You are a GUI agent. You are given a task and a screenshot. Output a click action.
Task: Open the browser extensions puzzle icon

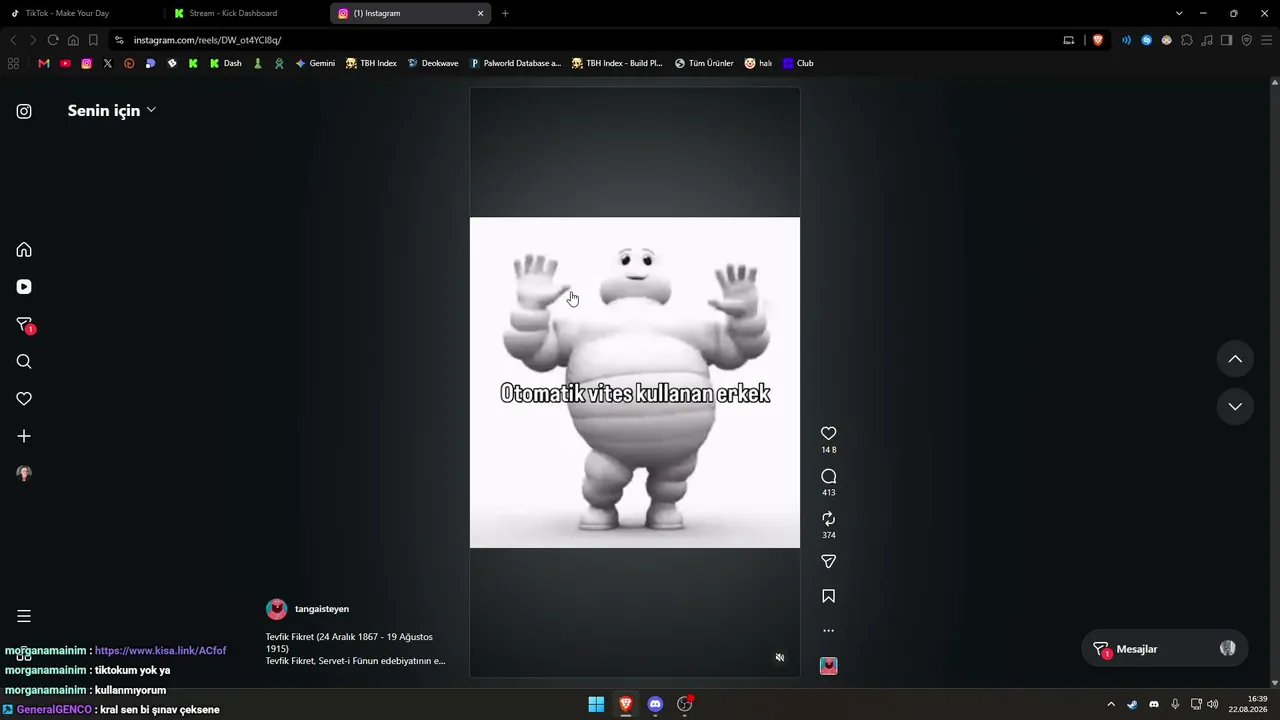click(1187, 40)
